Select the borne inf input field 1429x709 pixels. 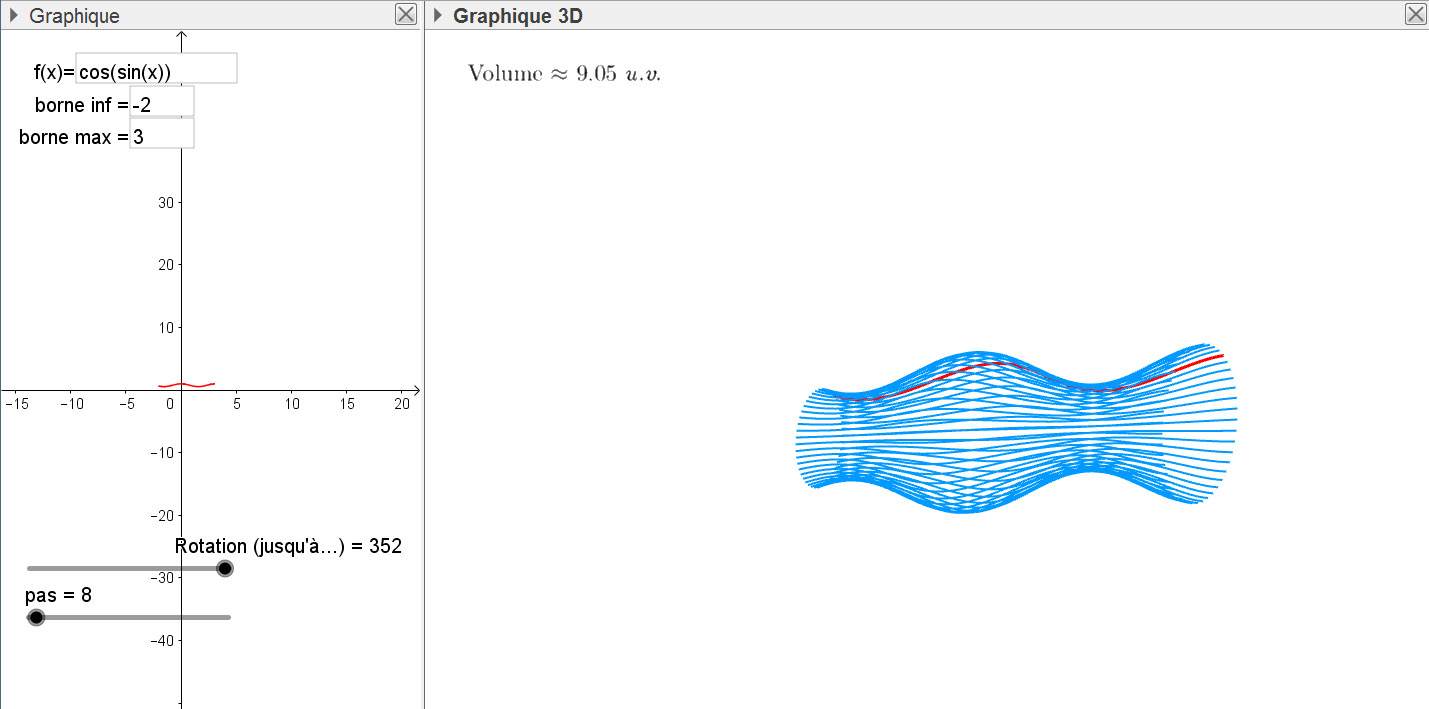pyautogui.click(x=161, y=102)
